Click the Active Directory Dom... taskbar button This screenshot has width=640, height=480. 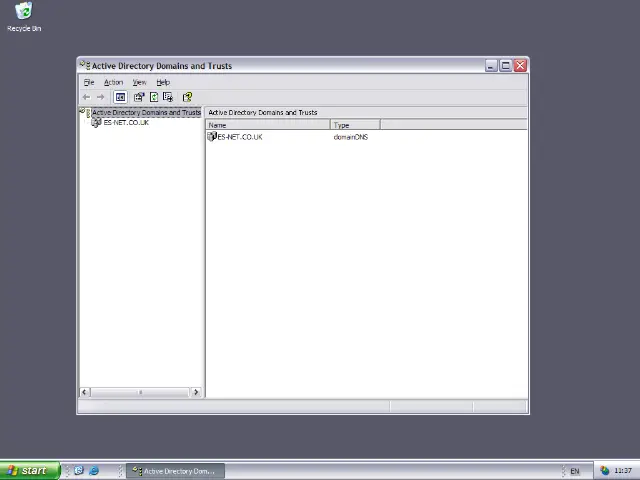tap(175, 471)
